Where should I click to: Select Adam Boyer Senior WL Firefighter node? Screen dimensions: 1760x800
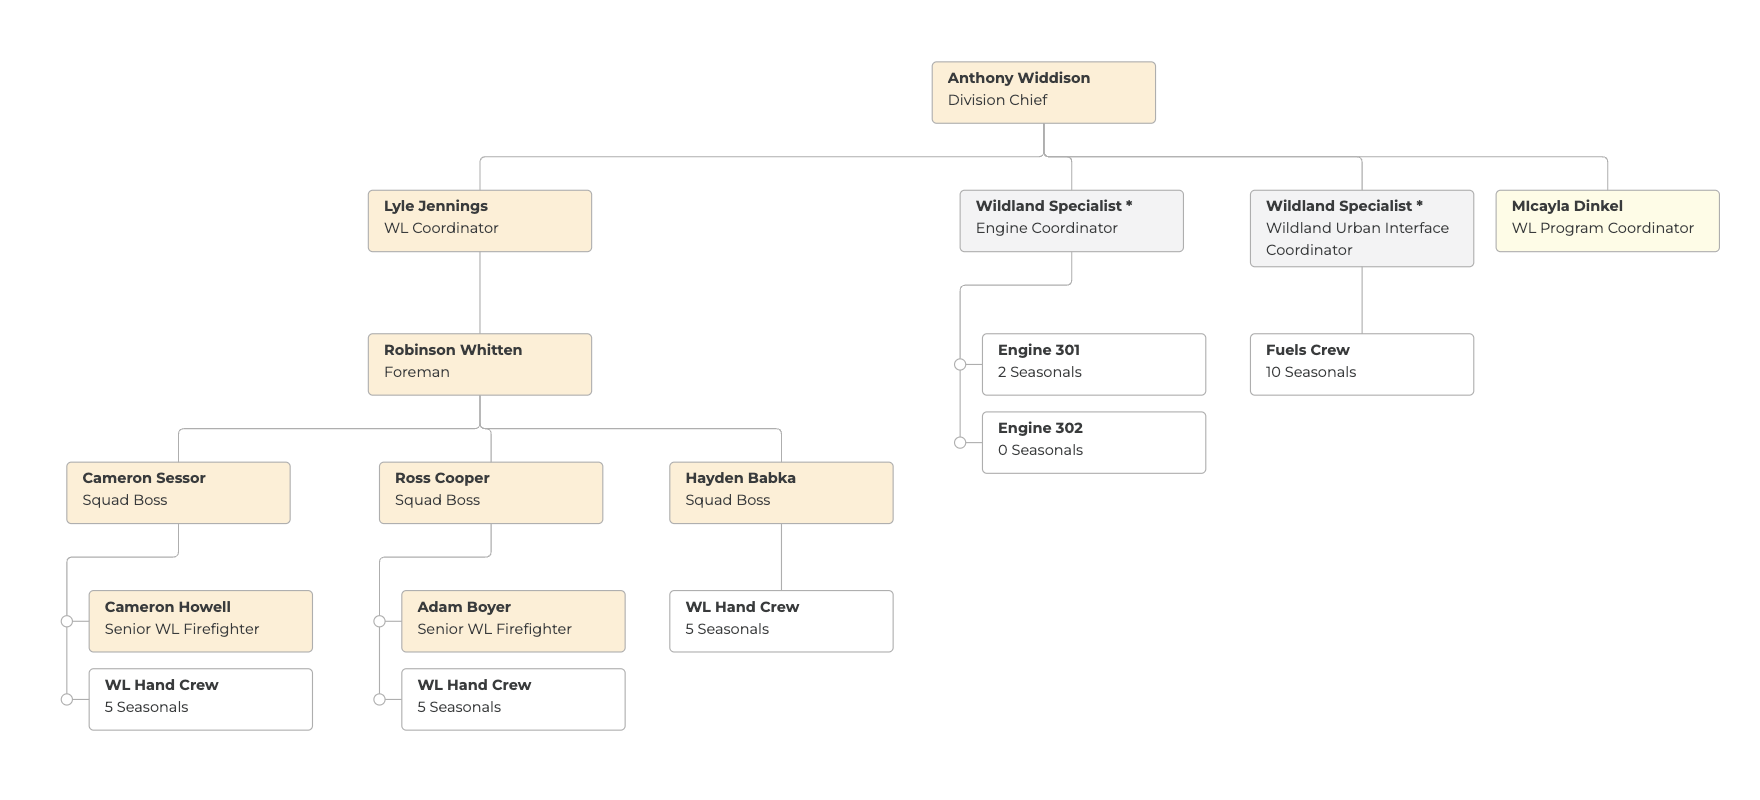[x=513, y=621]
